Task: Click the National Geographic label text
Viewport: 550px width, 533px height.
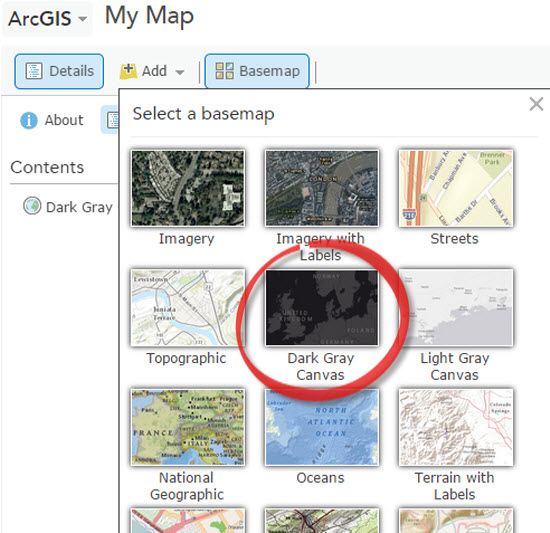Action: click(187, 486)
